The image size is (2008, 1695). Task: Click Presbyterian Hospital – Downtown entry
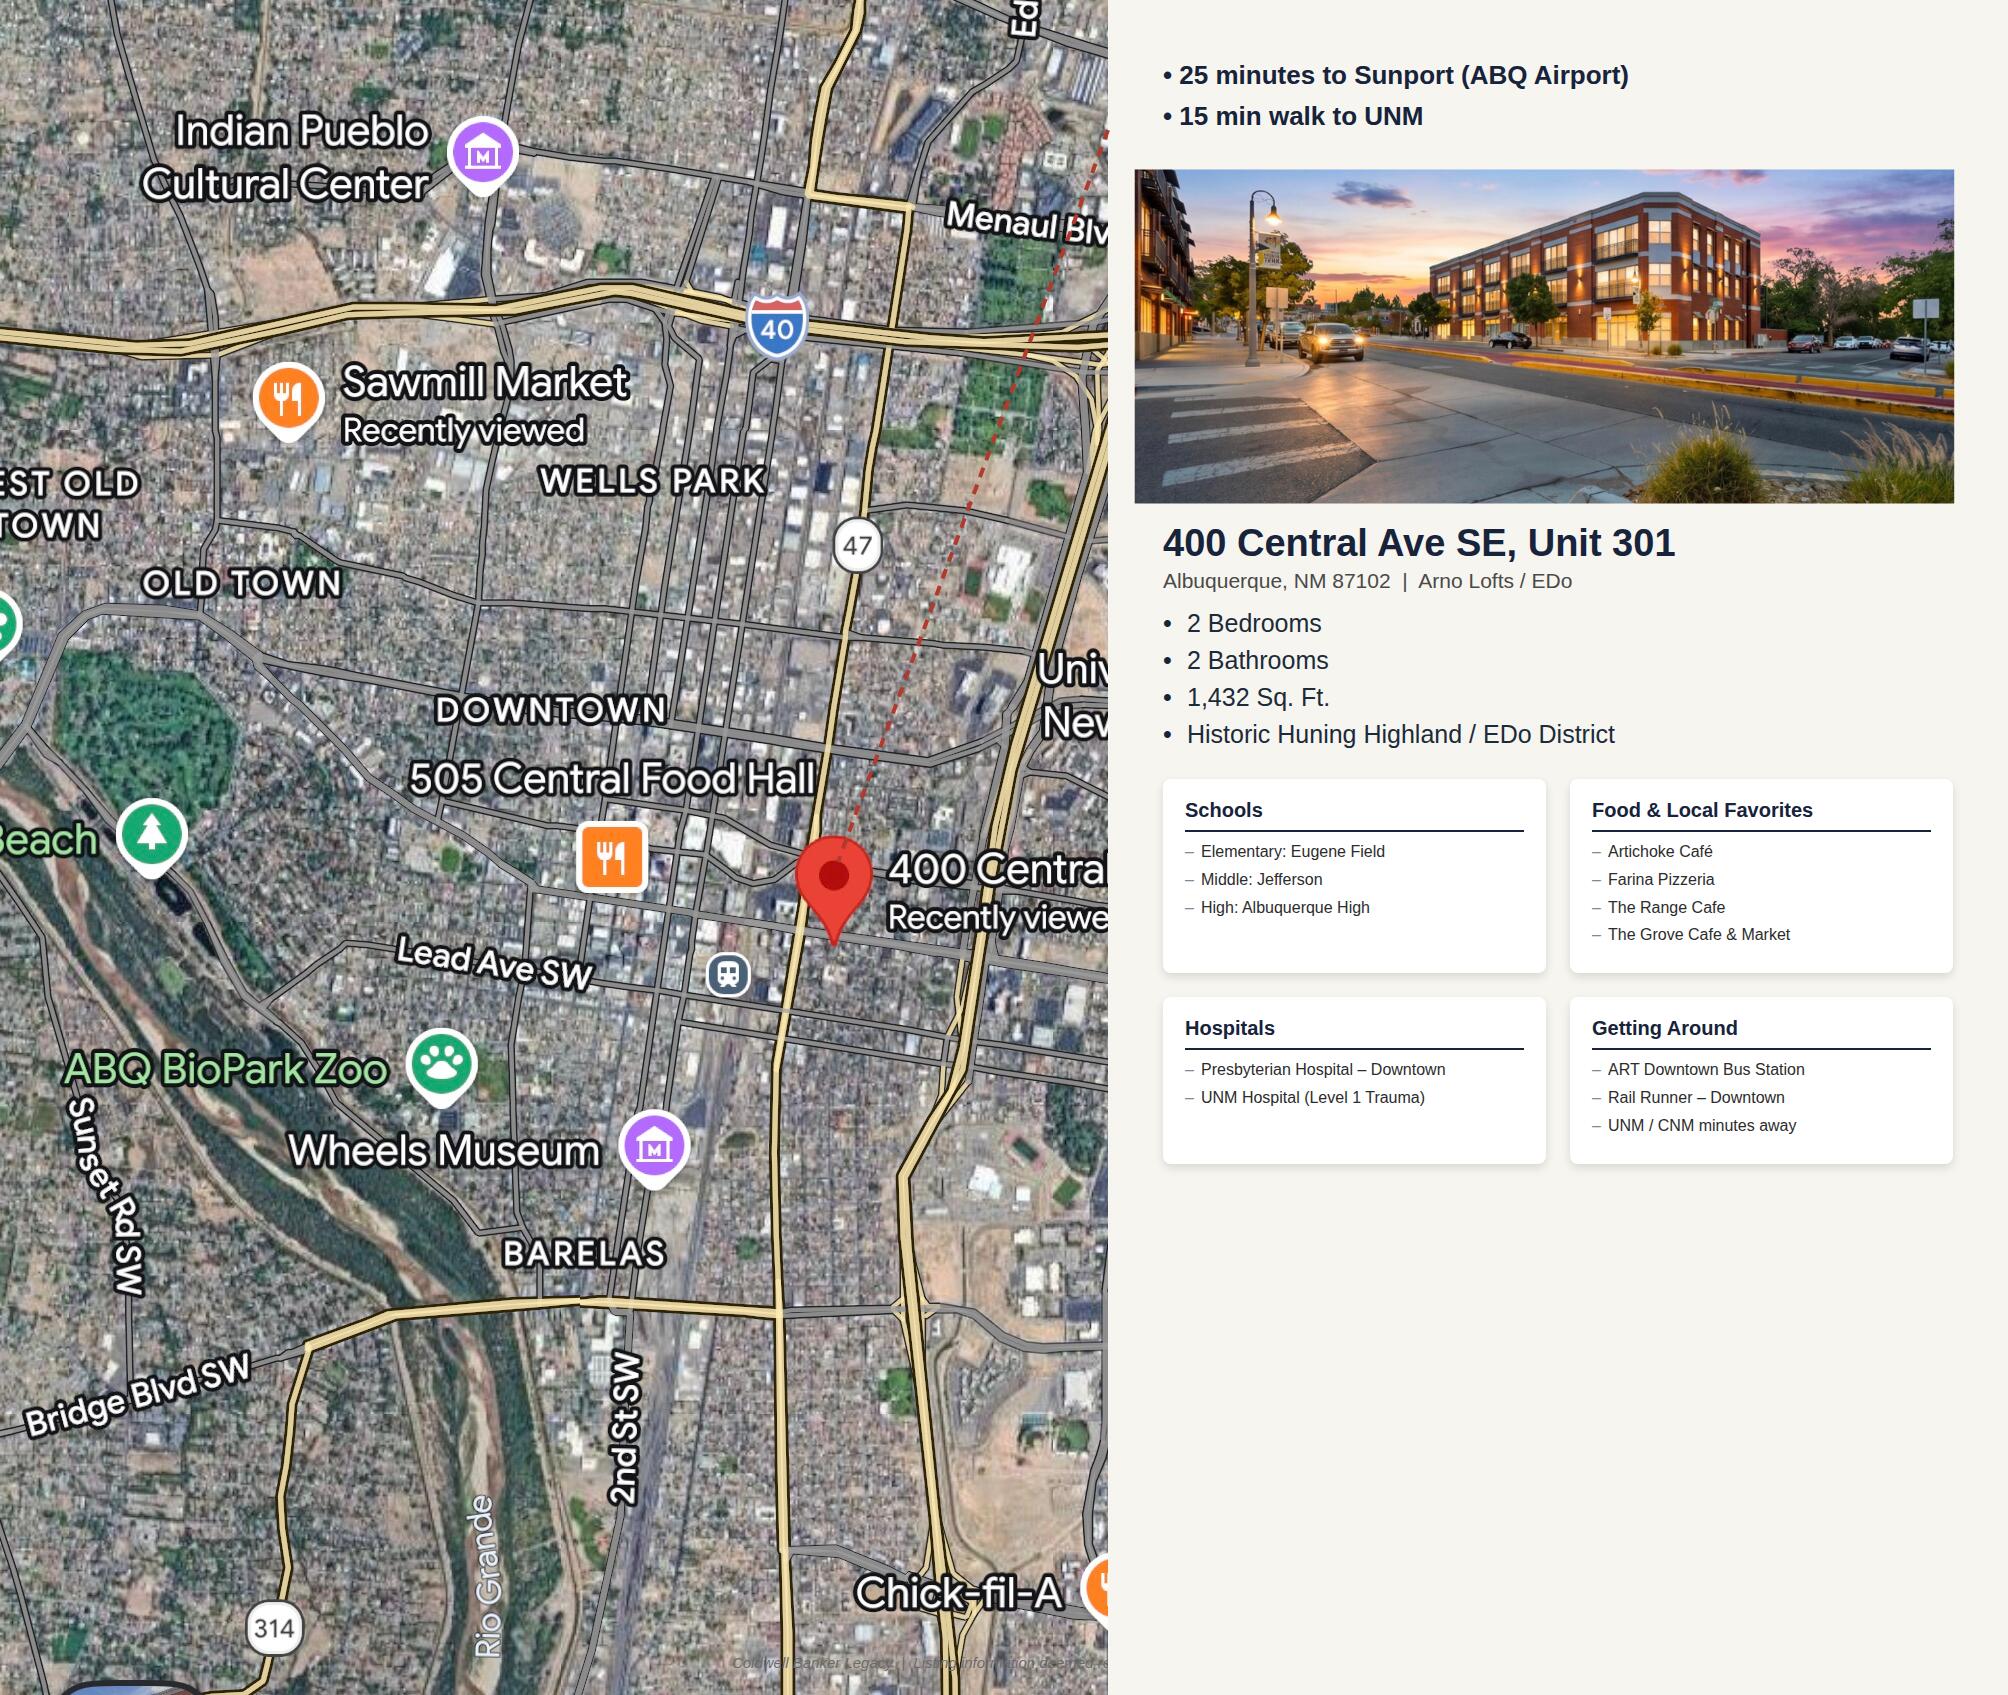point(1323,1069)
